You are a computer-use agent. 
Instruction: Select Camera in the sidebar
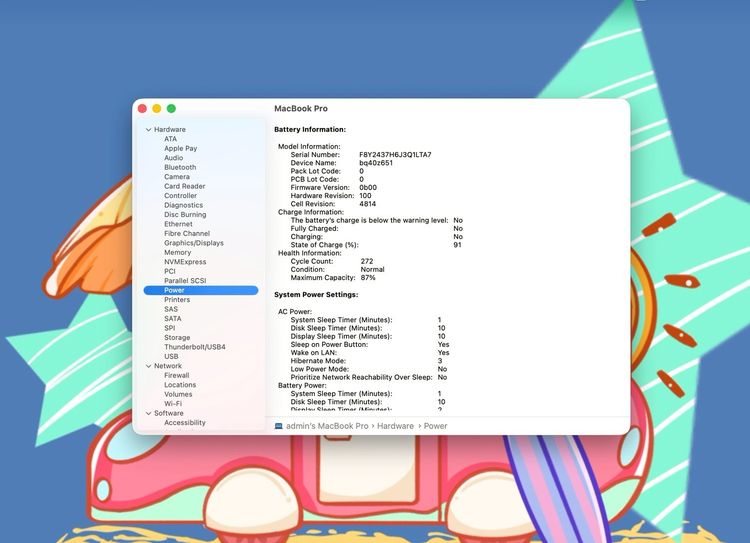176,177
